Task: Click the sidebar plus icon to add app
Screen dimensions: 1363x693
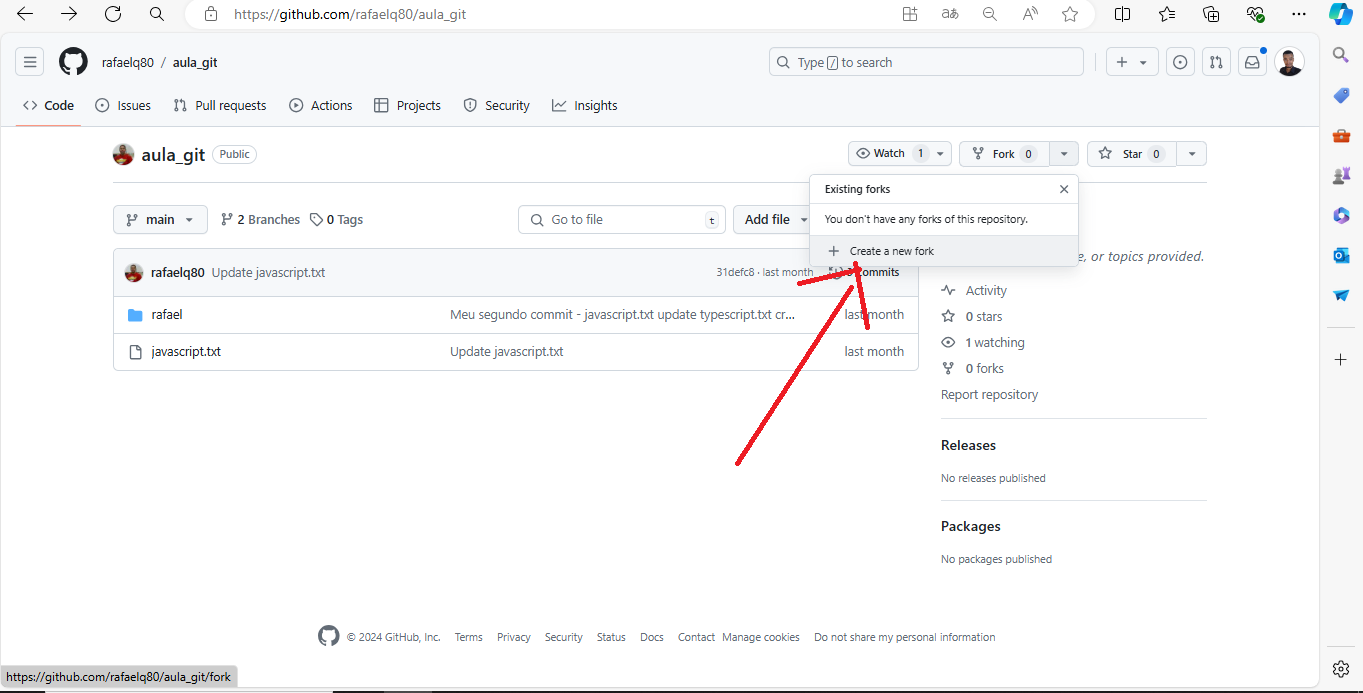Action: click(x=1341, y=359)
